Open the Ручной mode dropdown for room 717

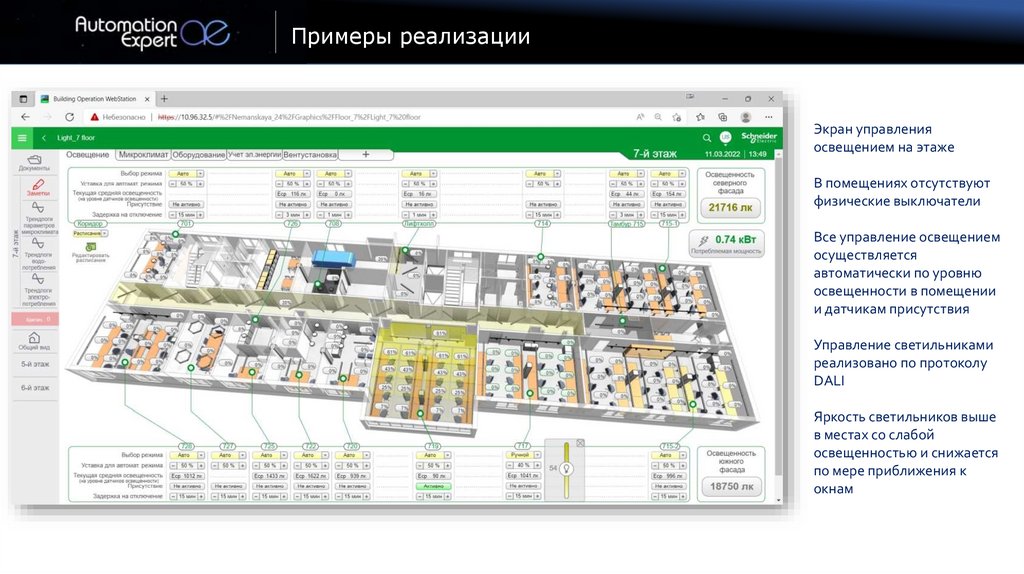[537, 454]
